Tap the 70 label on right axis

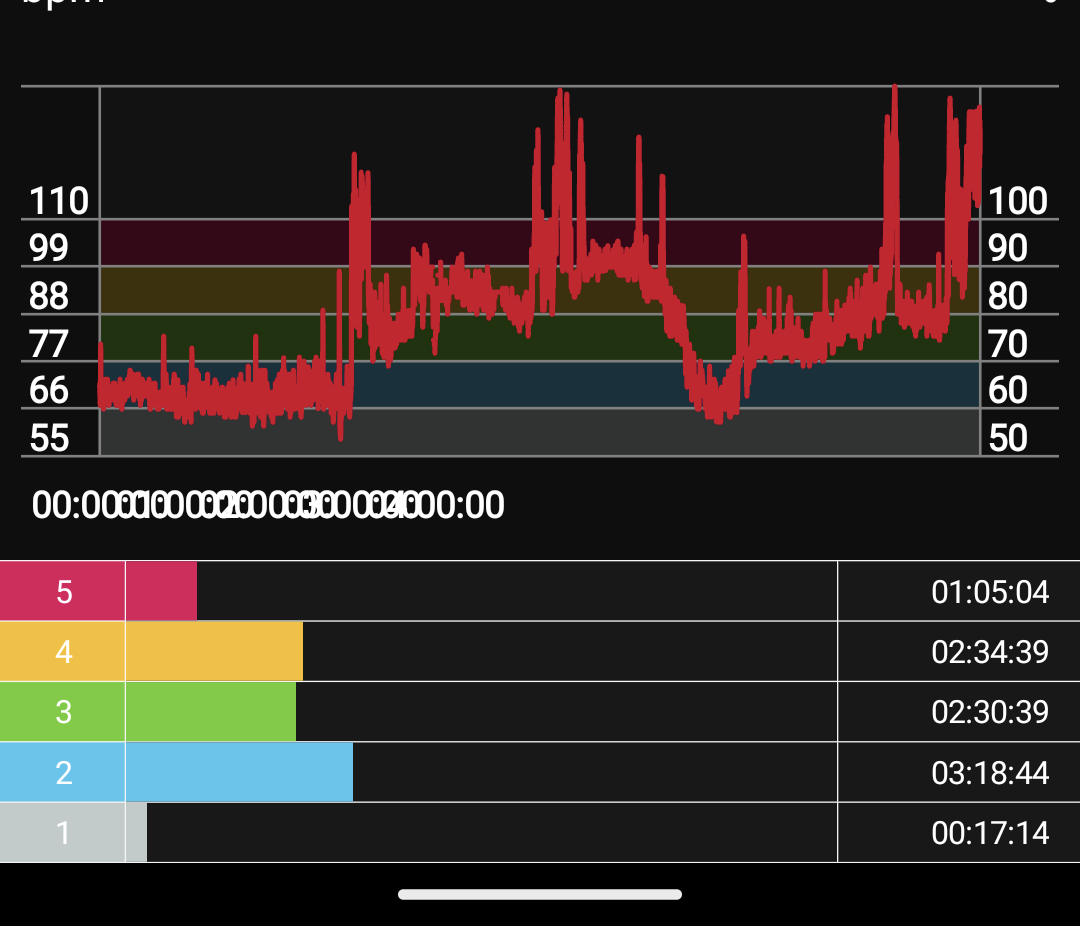[x=1008, y=343]
